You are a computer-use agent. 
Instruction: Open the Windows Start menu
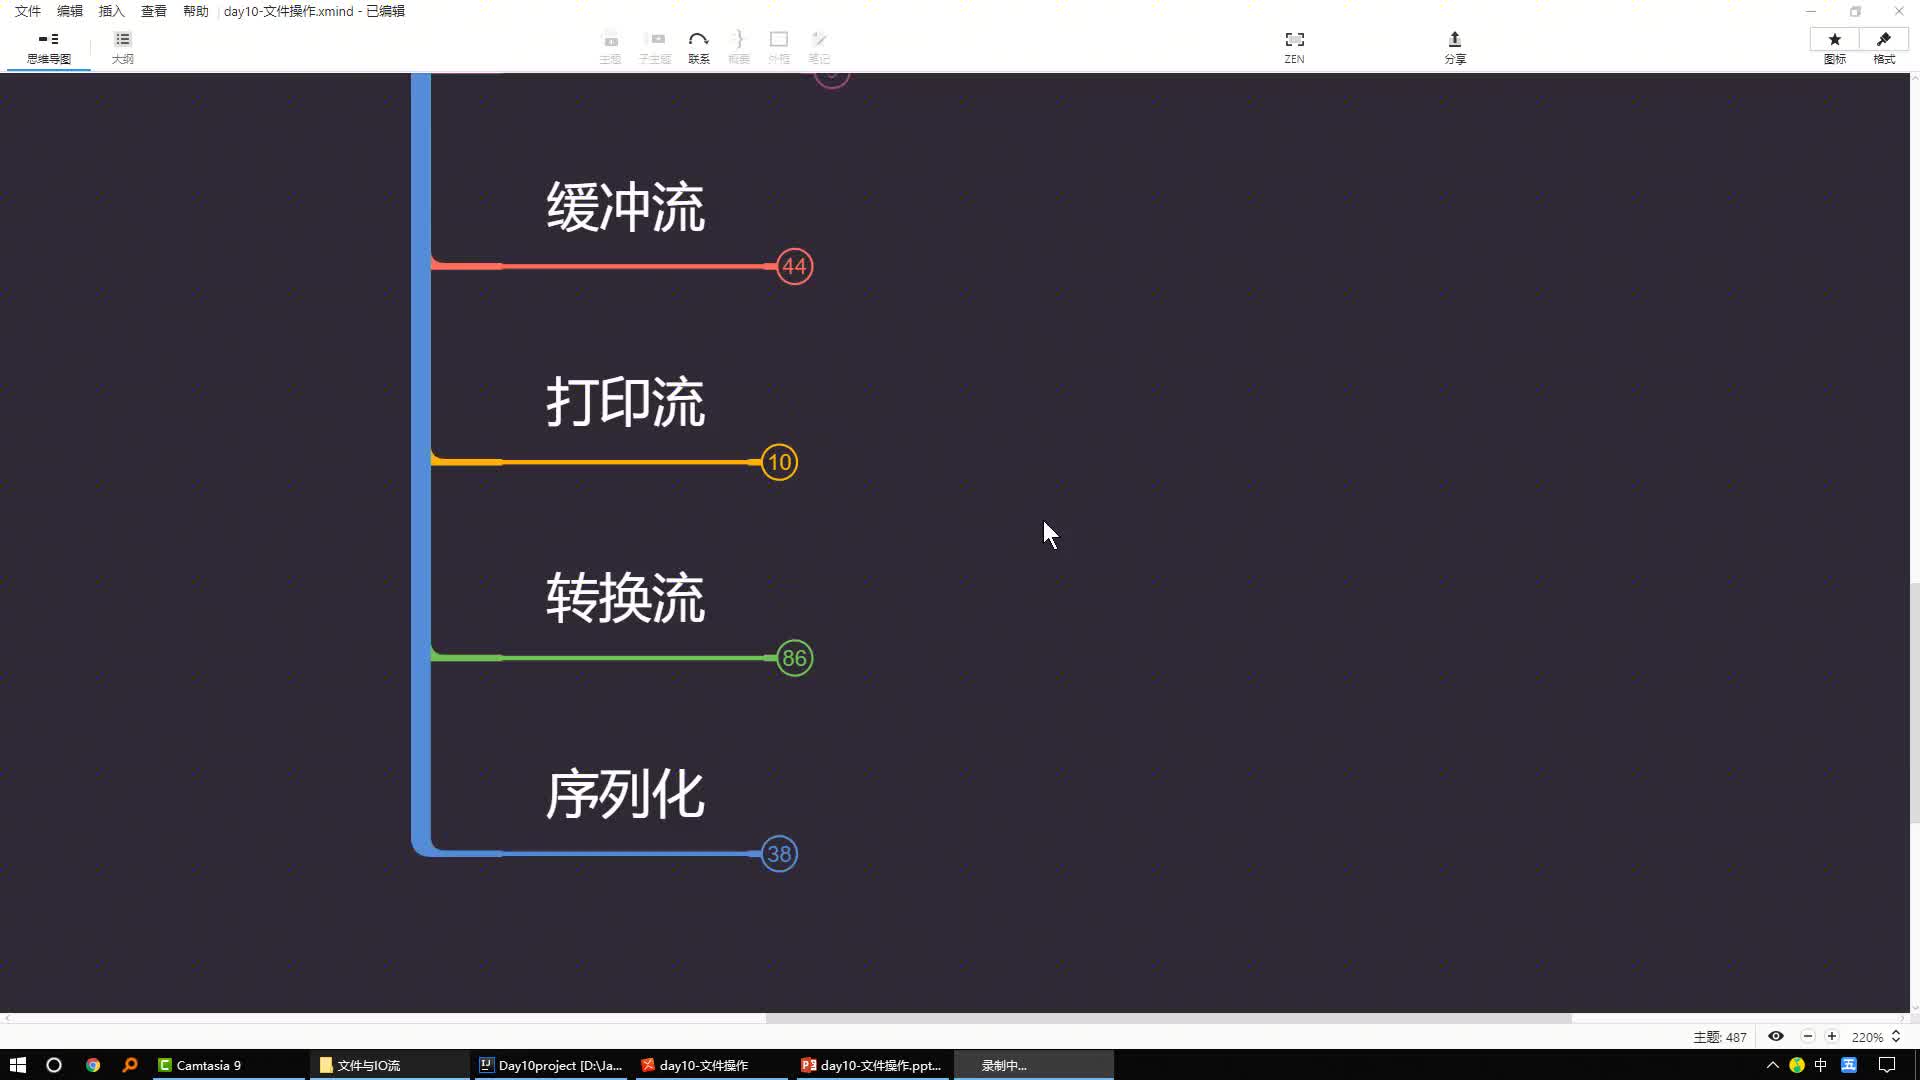pyautogui.click(x=17, y=1065)
